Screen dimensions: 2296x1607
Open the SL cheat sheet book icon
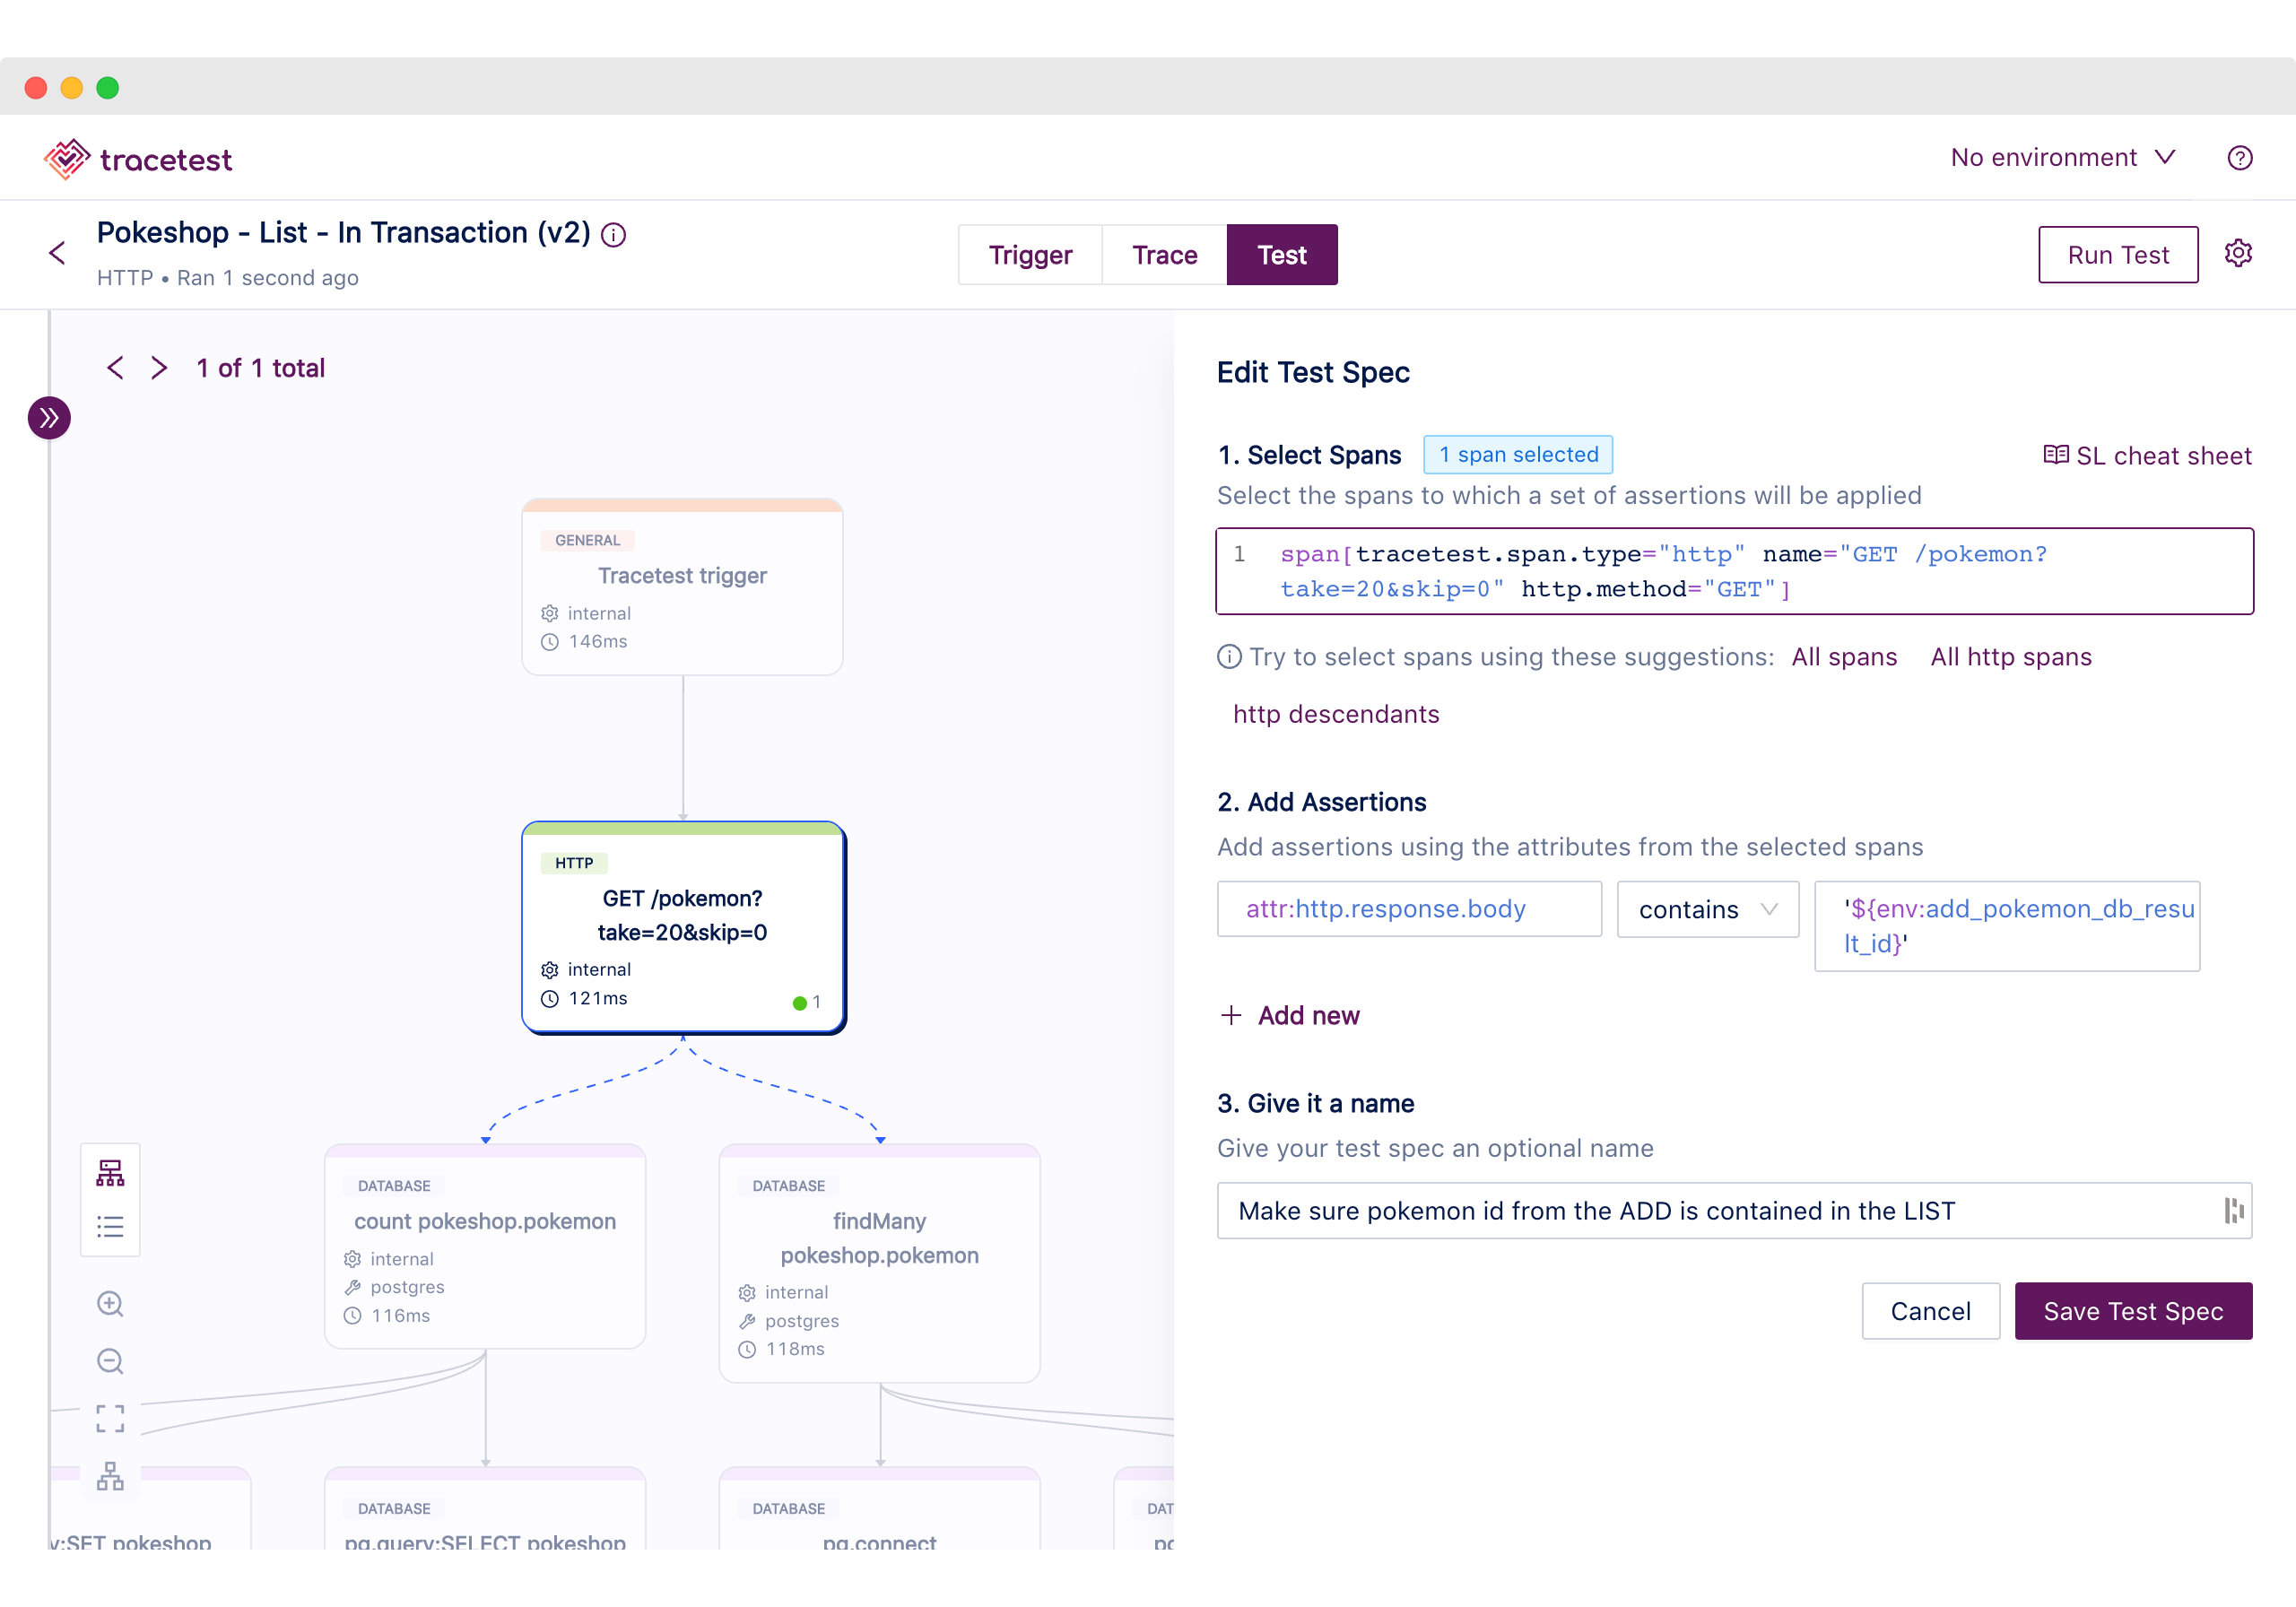[x=2055, y=455]
